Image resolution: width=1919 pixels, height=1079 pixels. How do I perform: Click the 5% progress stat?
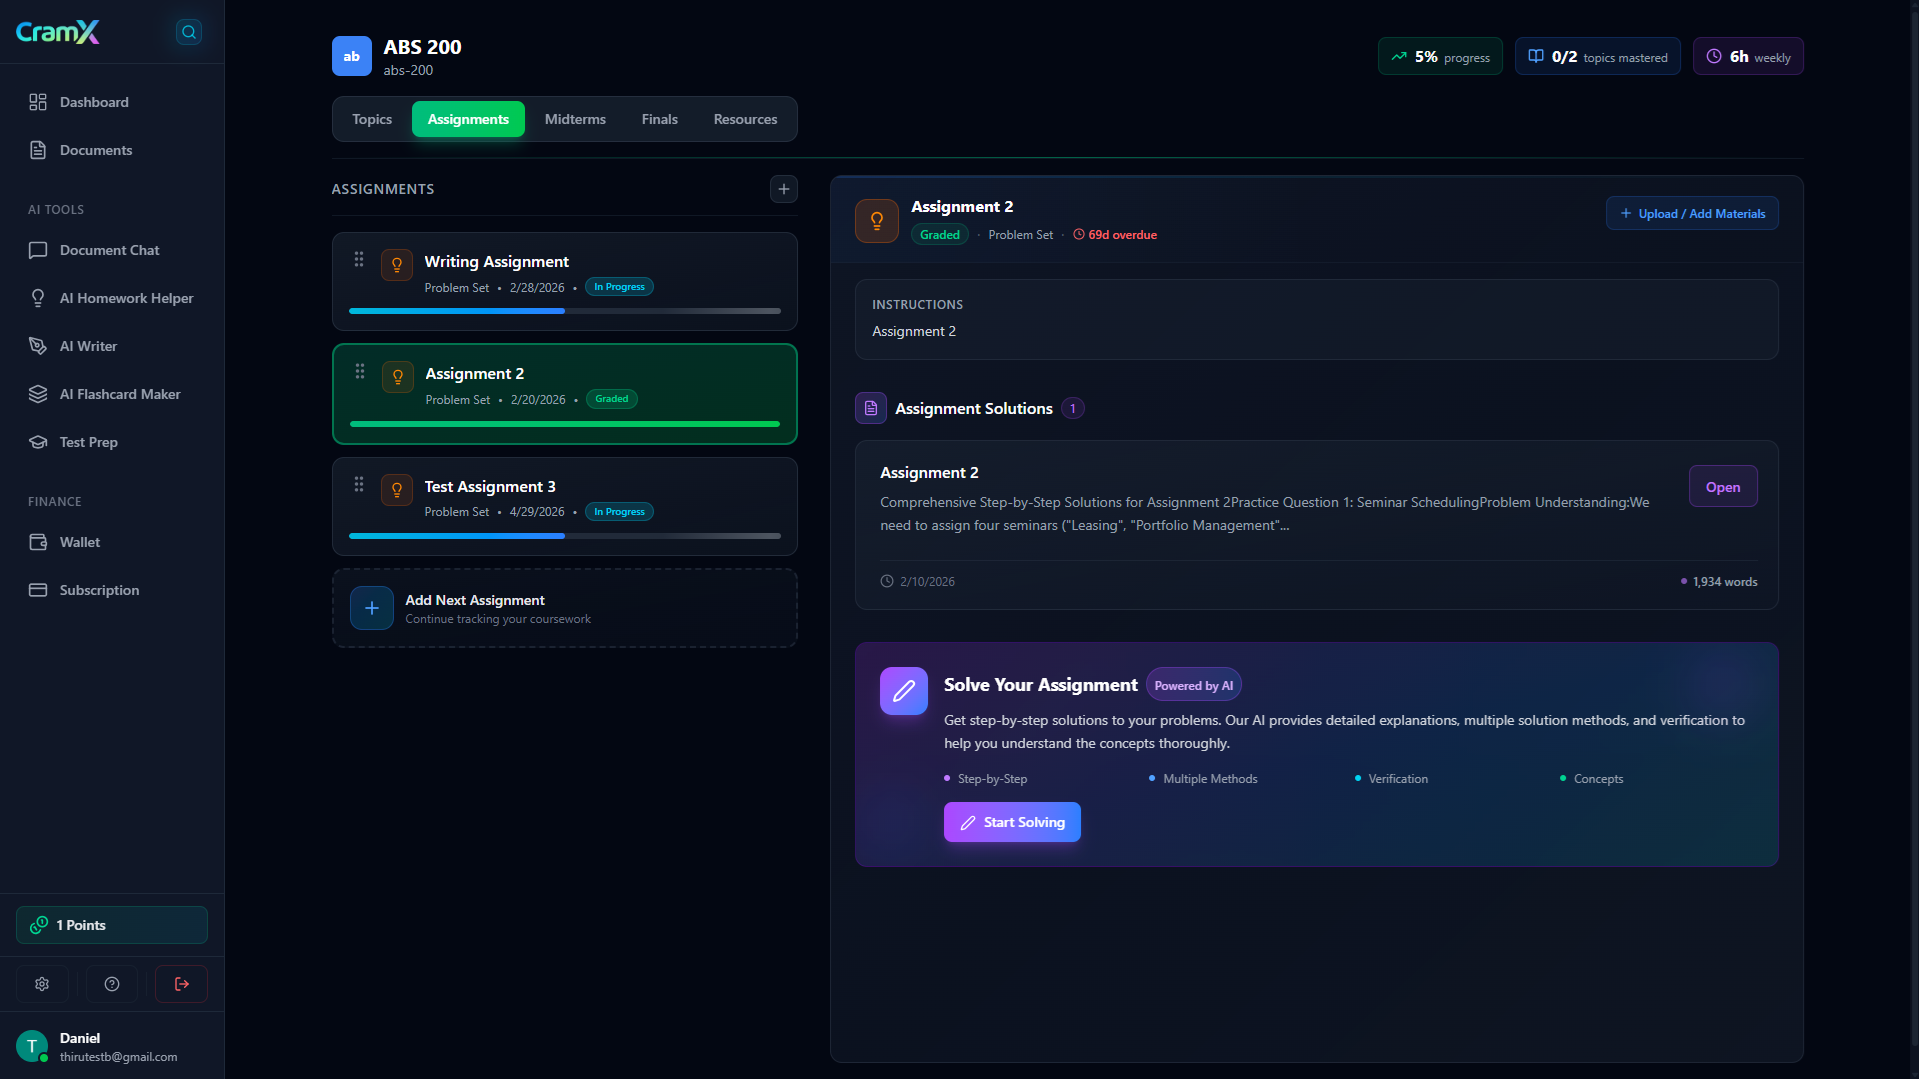pos(1440,56)
